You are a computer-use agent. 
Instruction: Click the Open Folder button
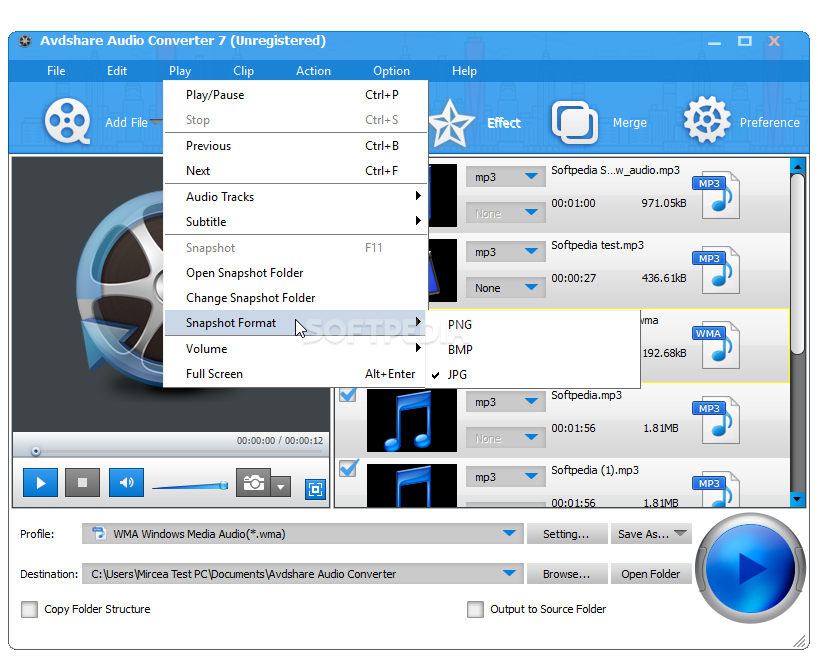[651, 574]
